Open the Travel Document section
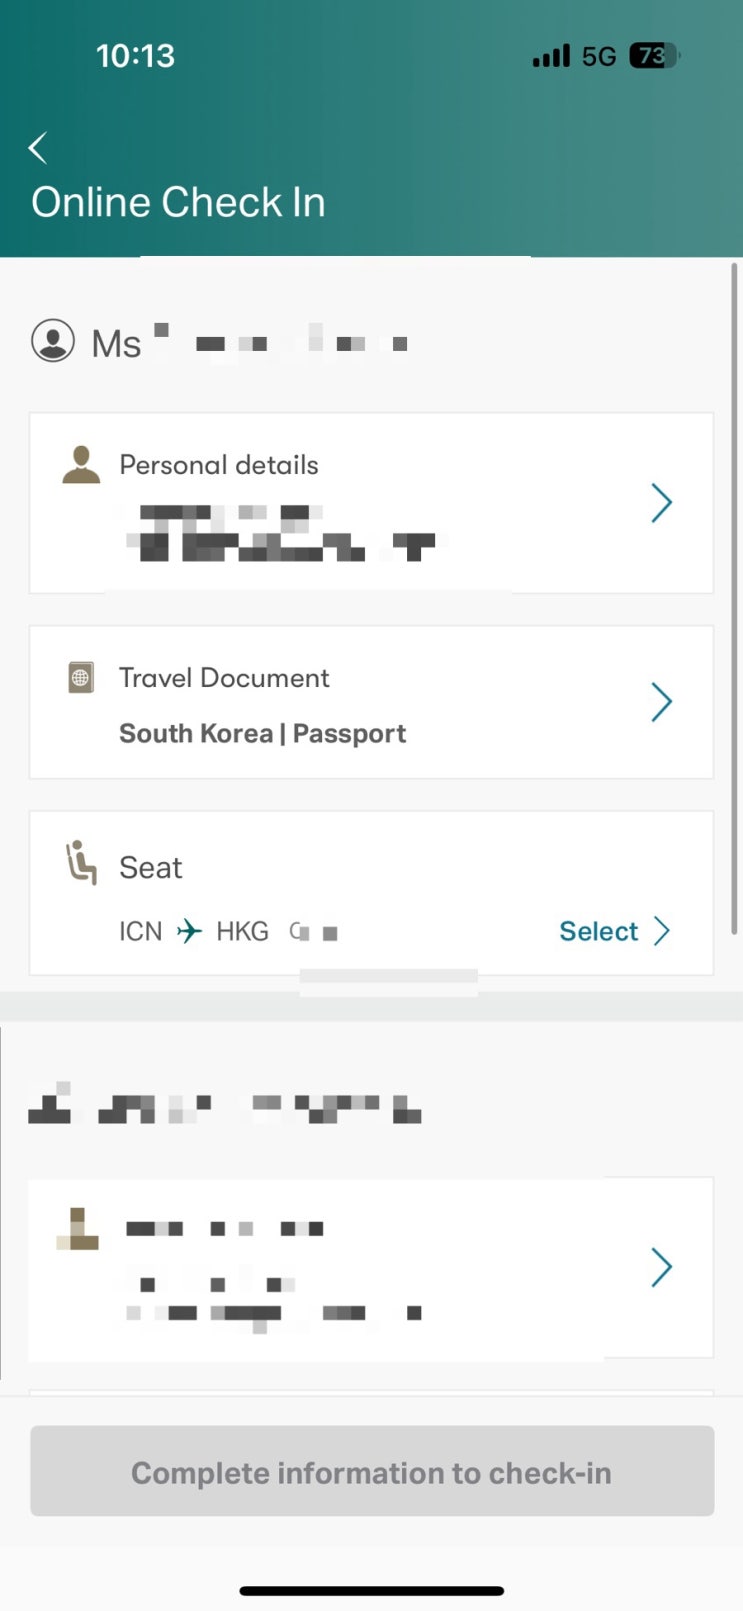Screen dimensions: 743x1611 click(x=224, y=678)
